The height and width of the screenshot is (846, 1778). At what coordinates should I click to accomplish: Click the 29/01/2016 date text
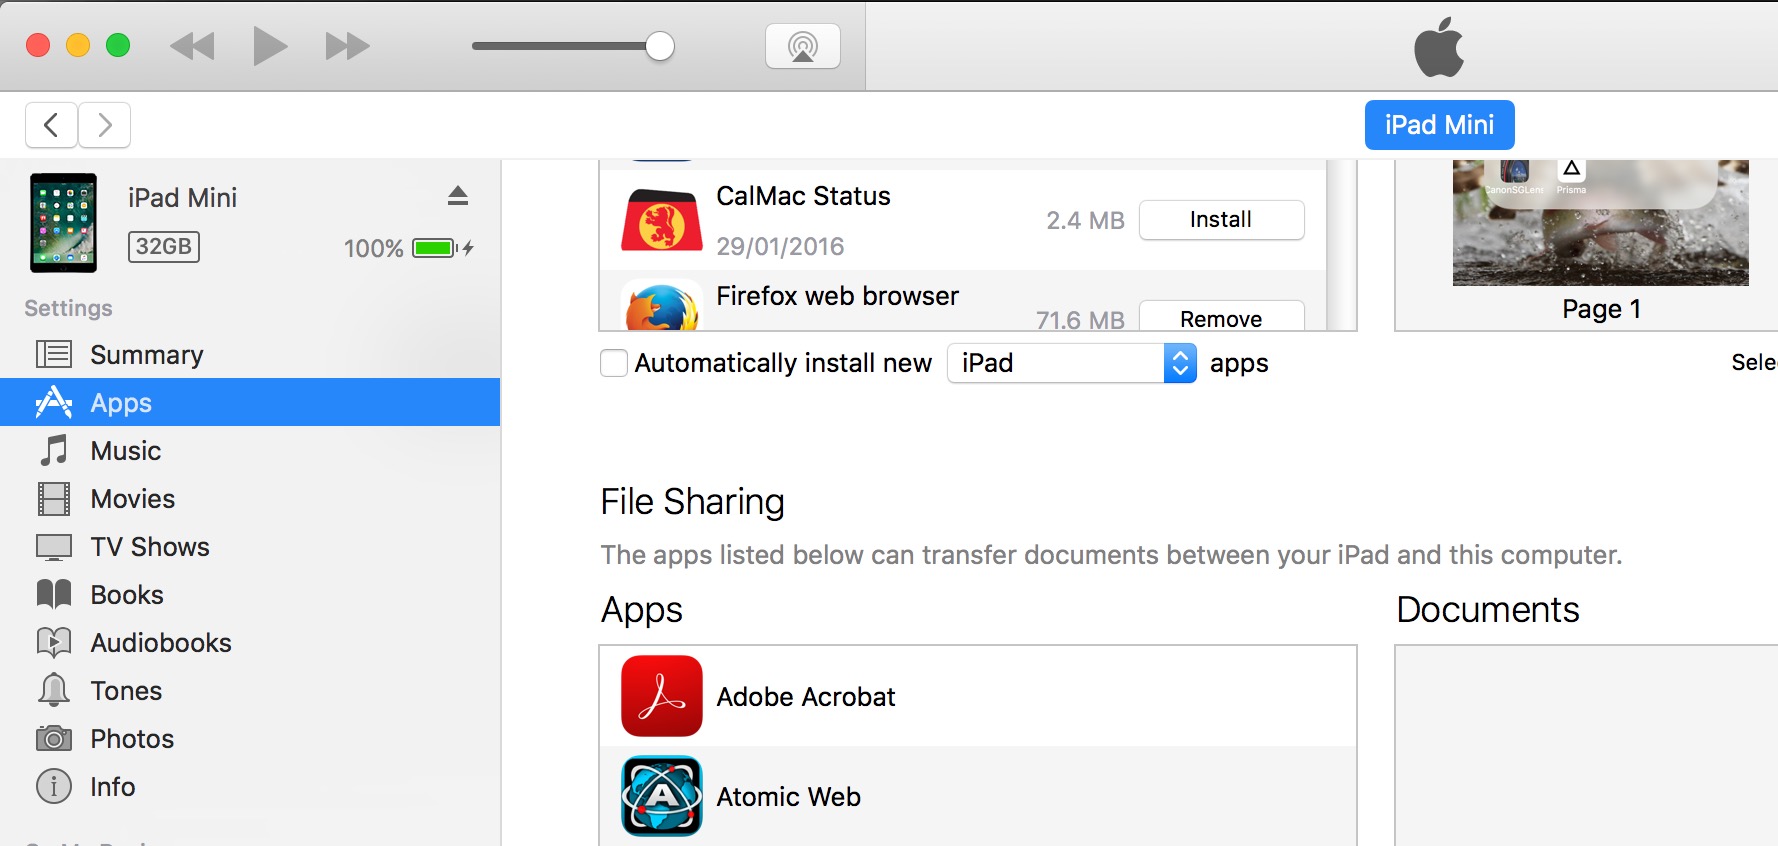(780, 246)
